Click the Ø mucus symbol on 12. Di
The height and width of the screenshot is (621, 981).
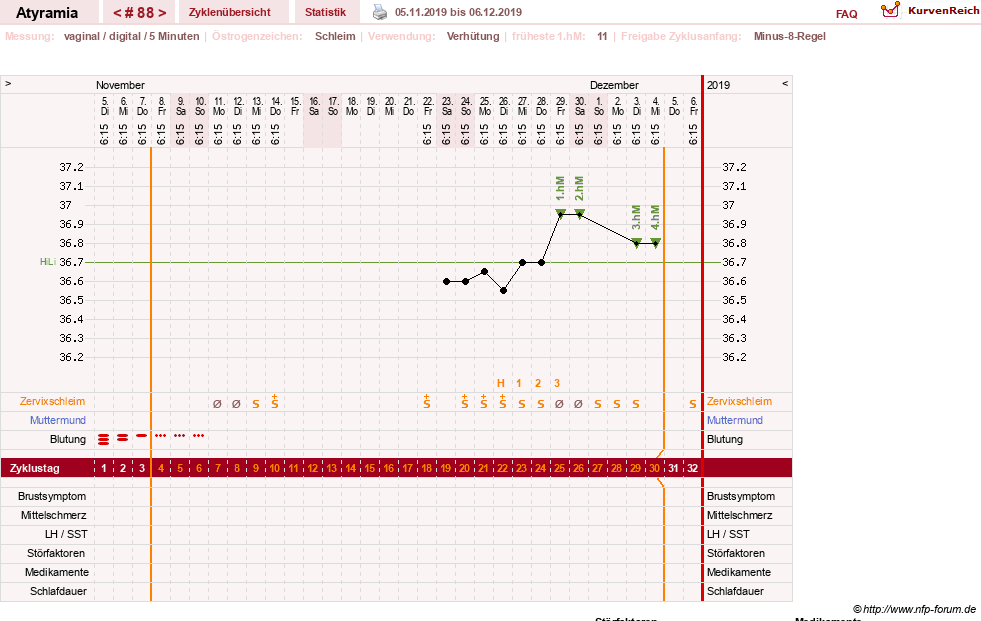[236, 404]
